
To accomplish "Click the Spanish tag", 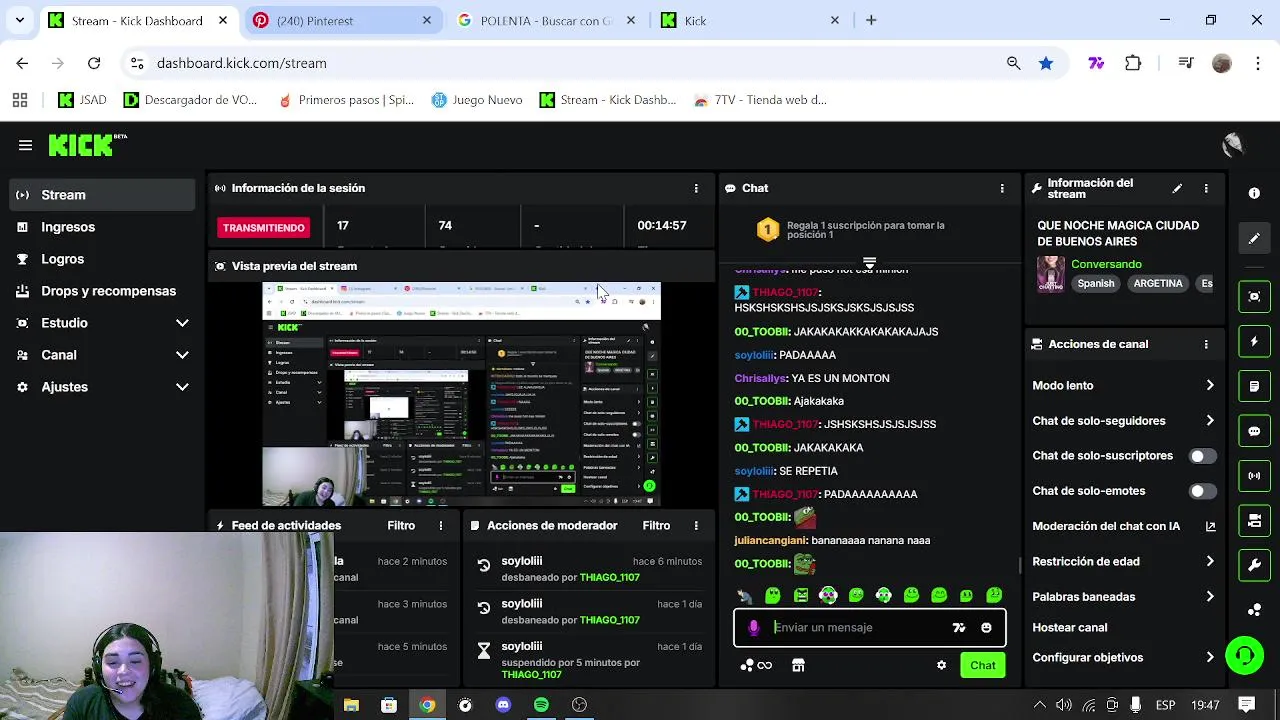I will pyautogui.click(x=1096, y=283).
